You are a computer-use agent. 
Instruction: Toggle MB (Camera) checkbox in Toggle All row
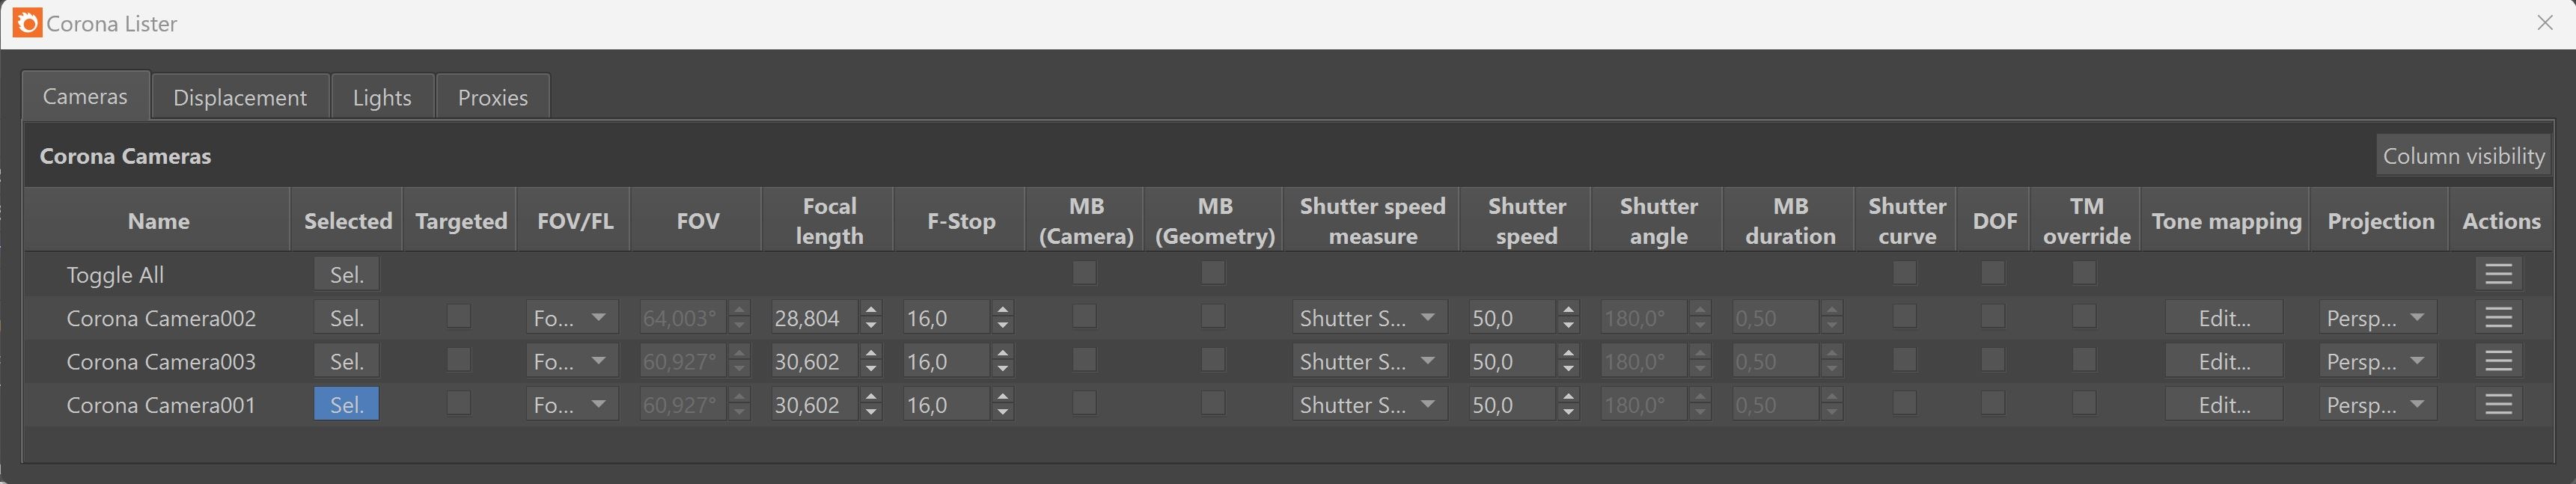coord(1084,272)
